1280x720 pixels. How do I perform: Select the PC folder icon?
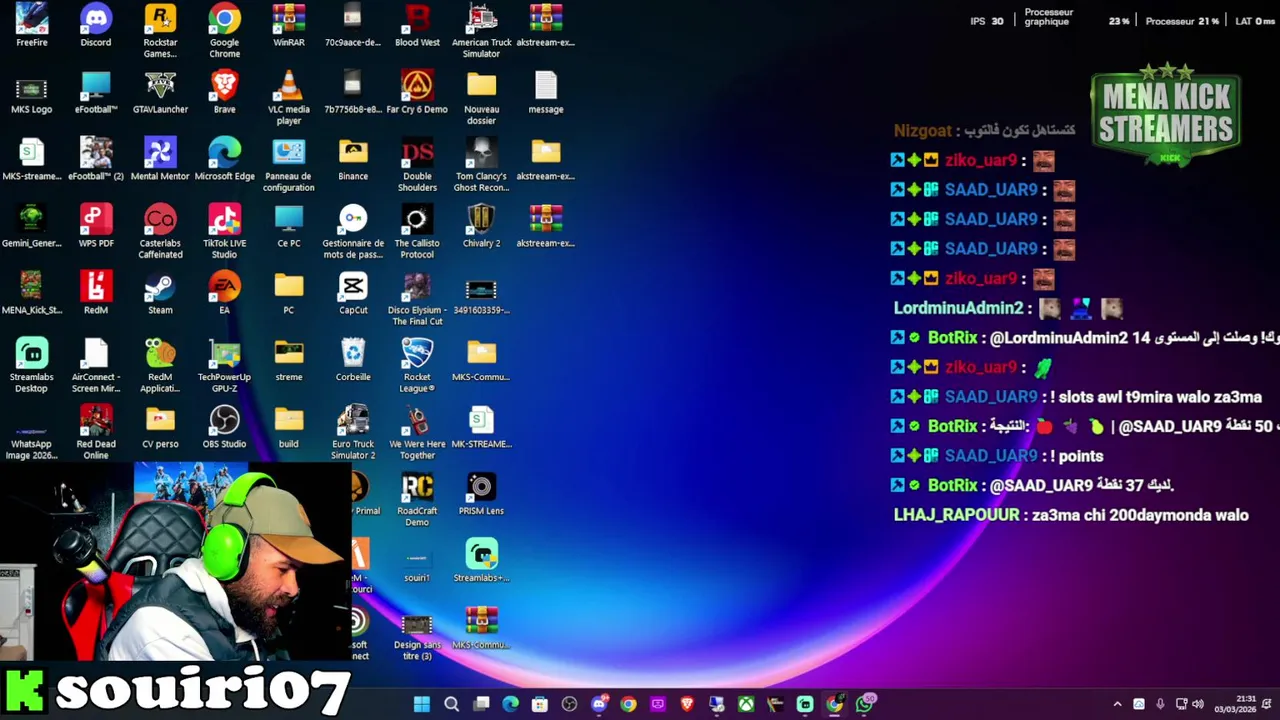coord(289,293)
